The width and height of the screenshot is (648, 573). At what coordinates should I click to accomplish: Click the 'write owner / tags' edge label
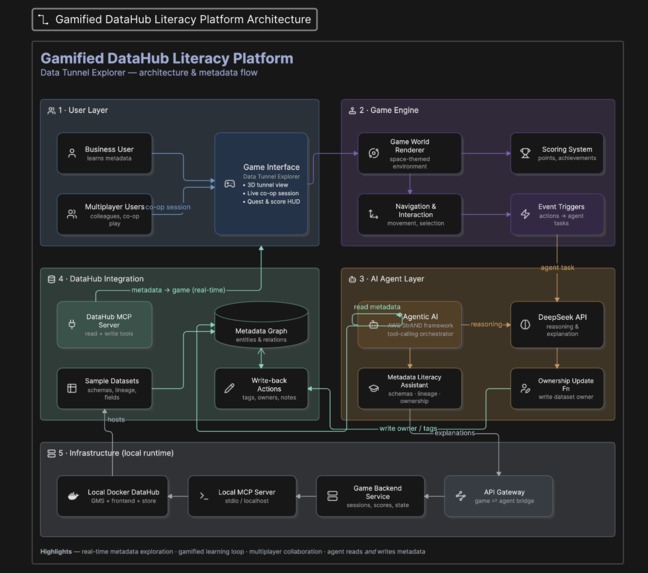tap(408, 428)
